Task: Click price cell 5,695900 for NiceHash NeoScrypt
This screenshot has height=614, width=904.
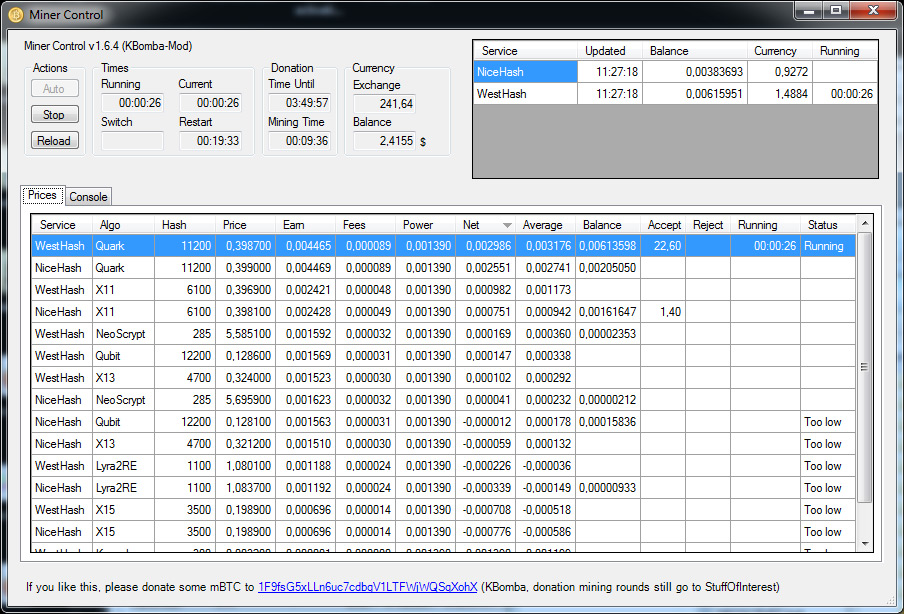Action: click(245, 400)
